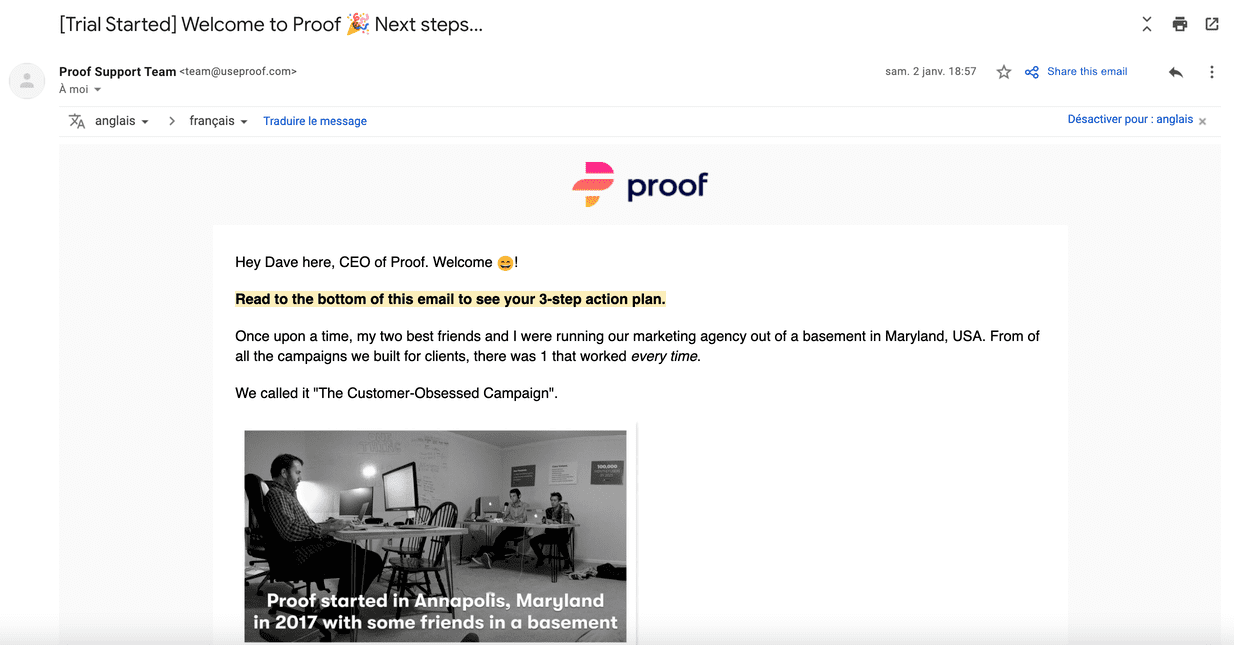
Task: Print this email with the printer icon
Action: [1180, 25]
